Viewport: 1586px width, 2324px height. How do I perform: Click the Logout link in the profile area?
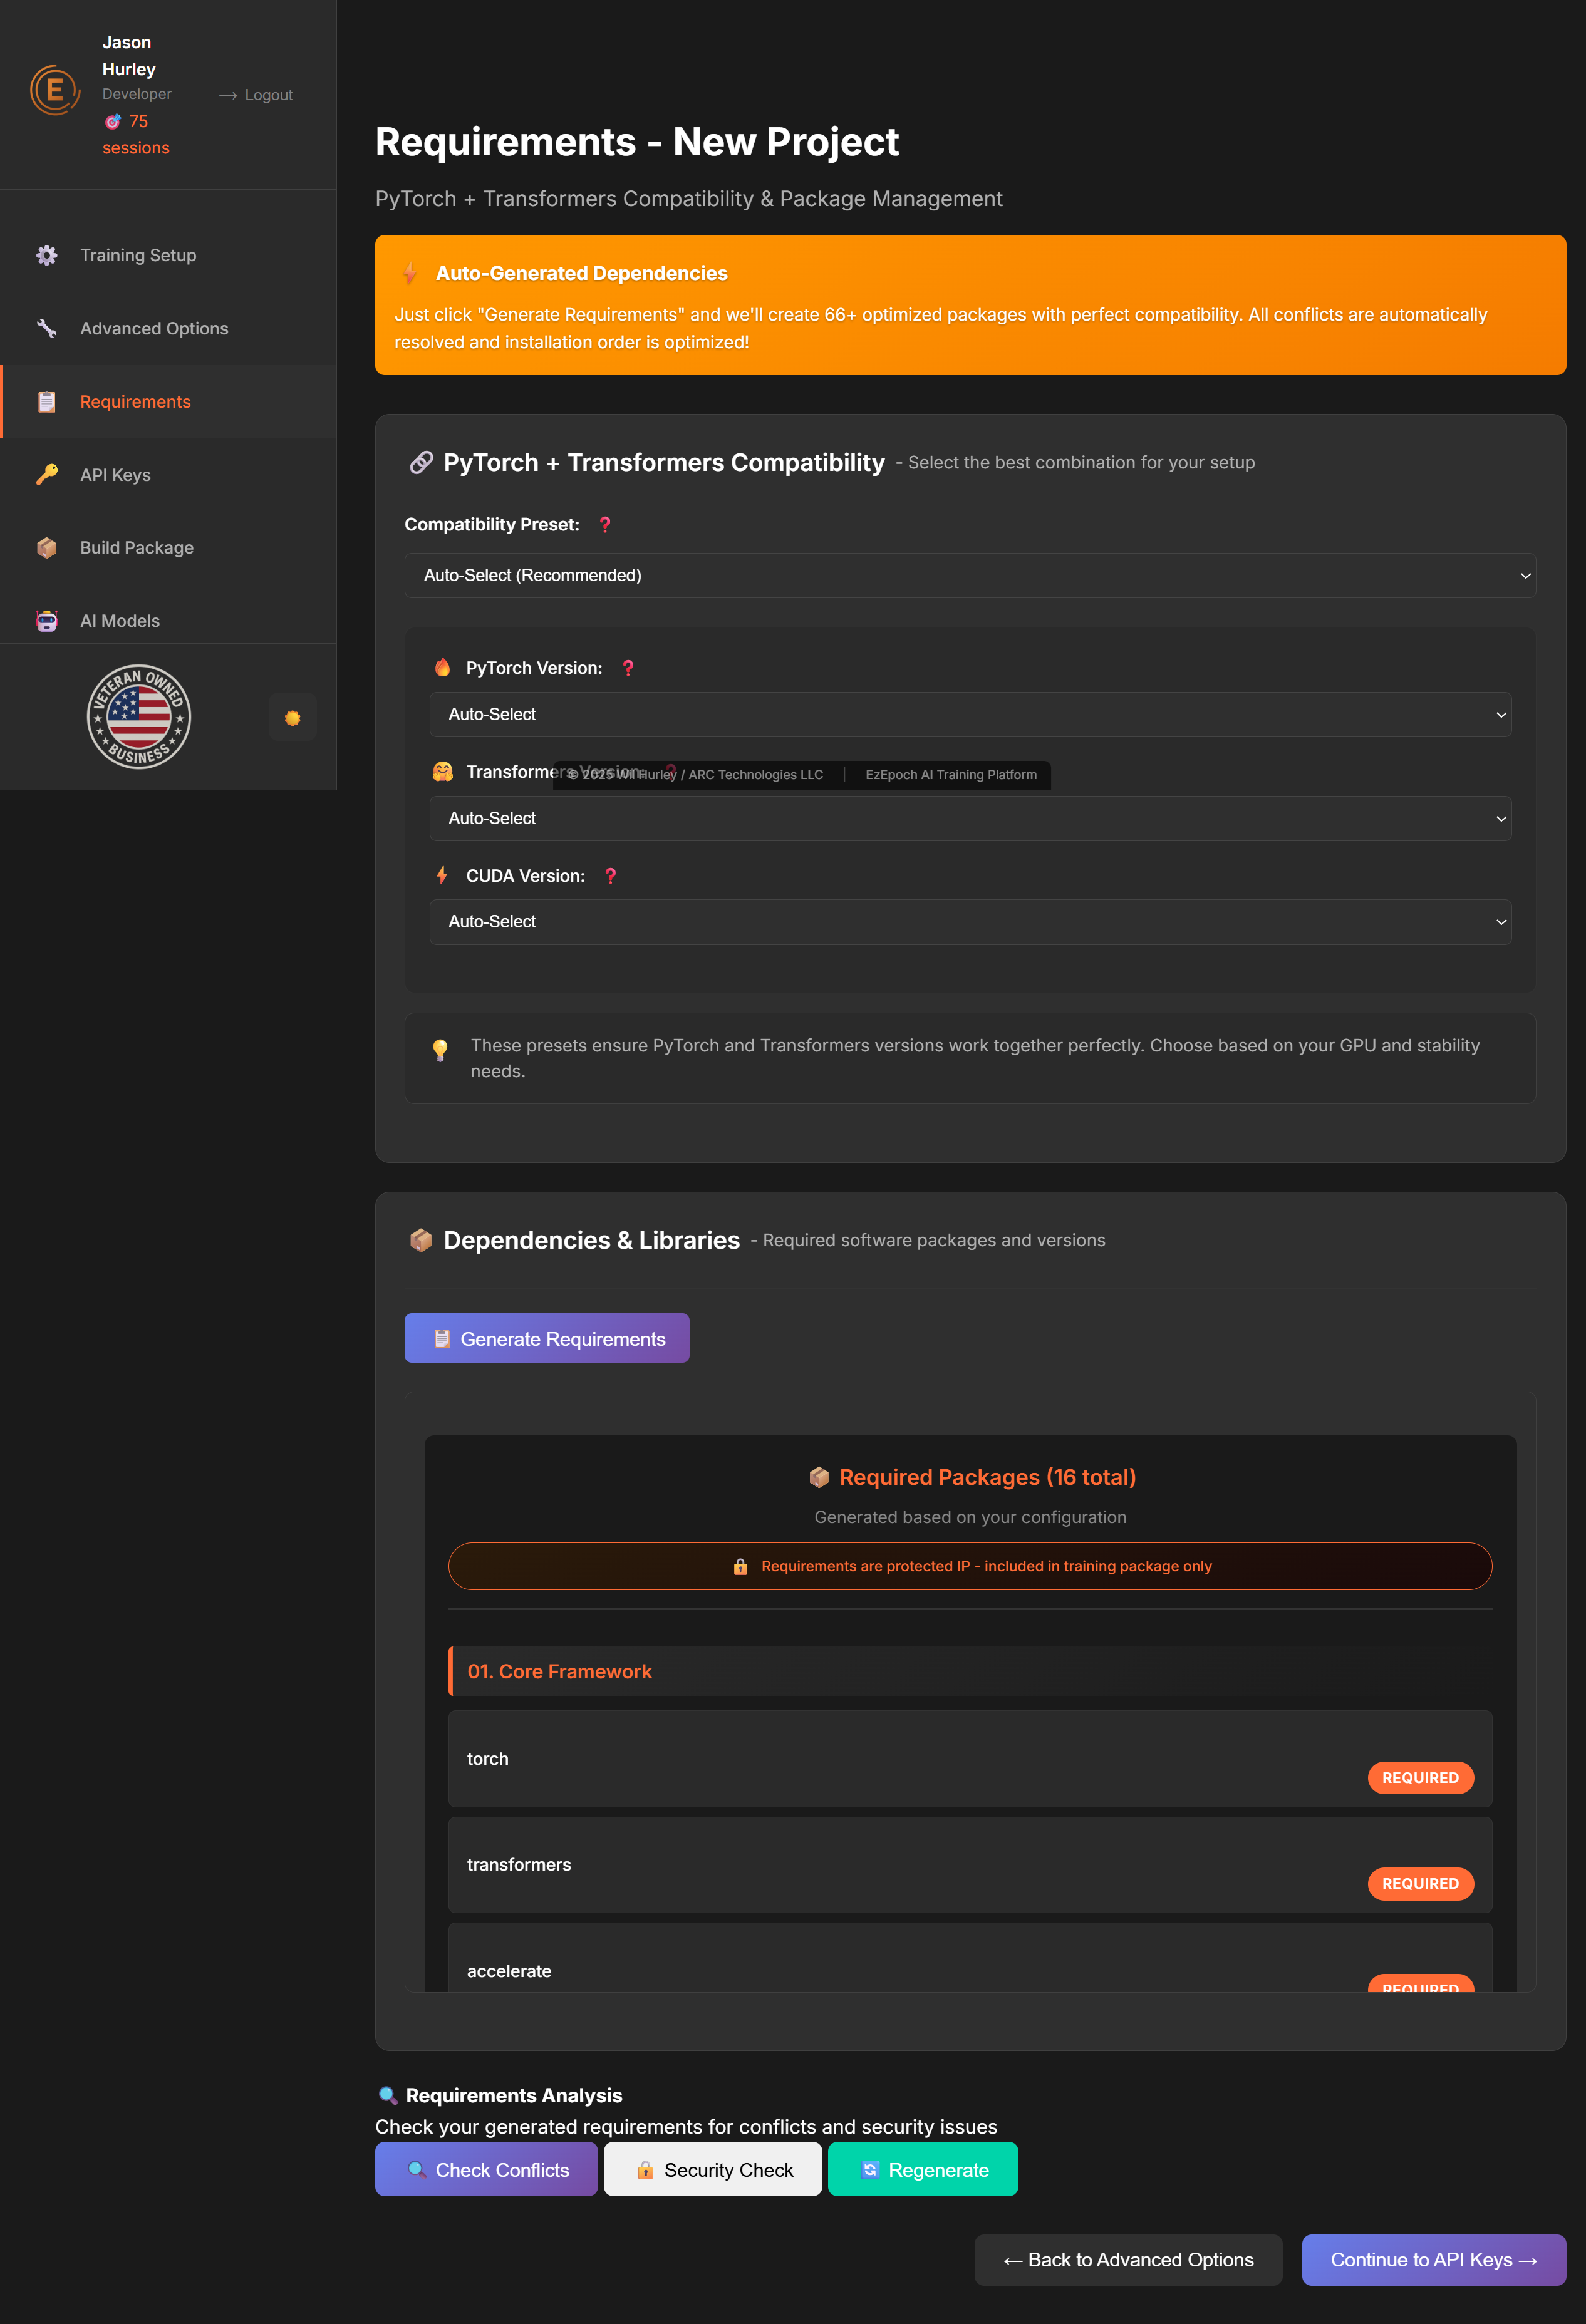[x=268, y=94]
